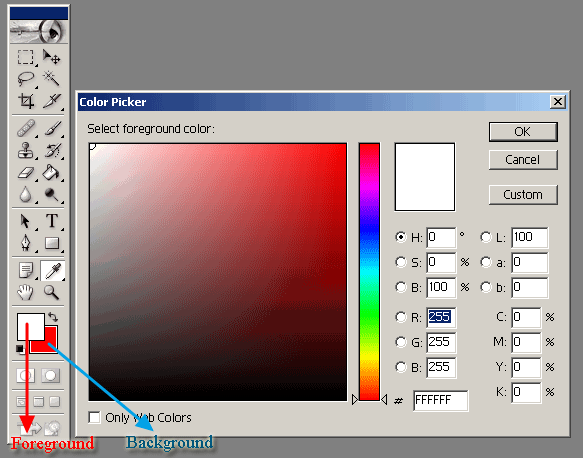The width and height of the screenshot is (583, 458).
Task: Select the Slice tool
Action: (51, 101)
